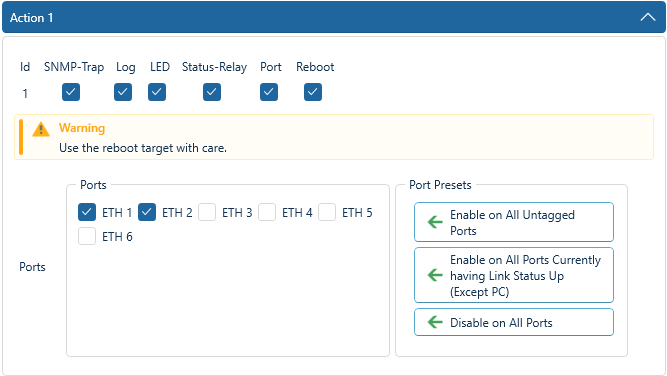Click the orange warning triangle icon
The height and width of the screenshot is (376, 667).
point(41,129)
